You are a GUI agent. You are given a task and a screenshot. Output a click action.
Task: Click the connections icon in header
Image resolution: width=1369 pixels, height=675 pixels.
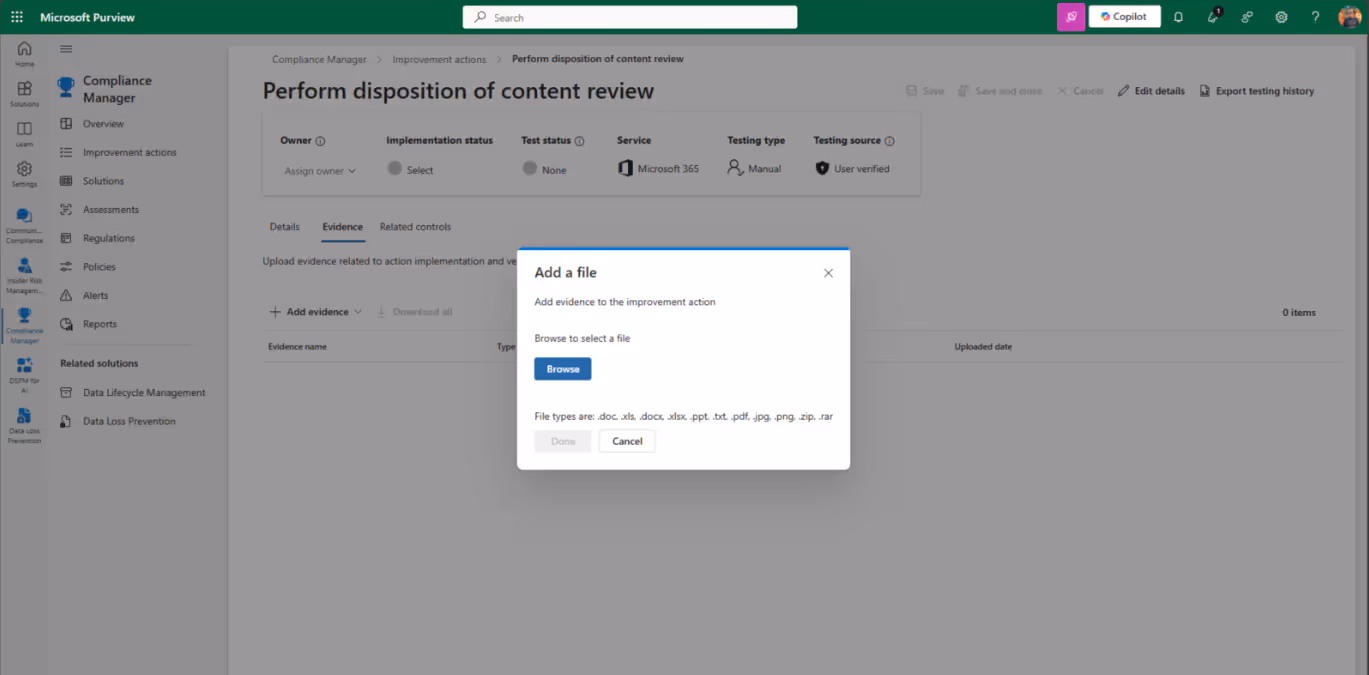[x=1247, y=17]
